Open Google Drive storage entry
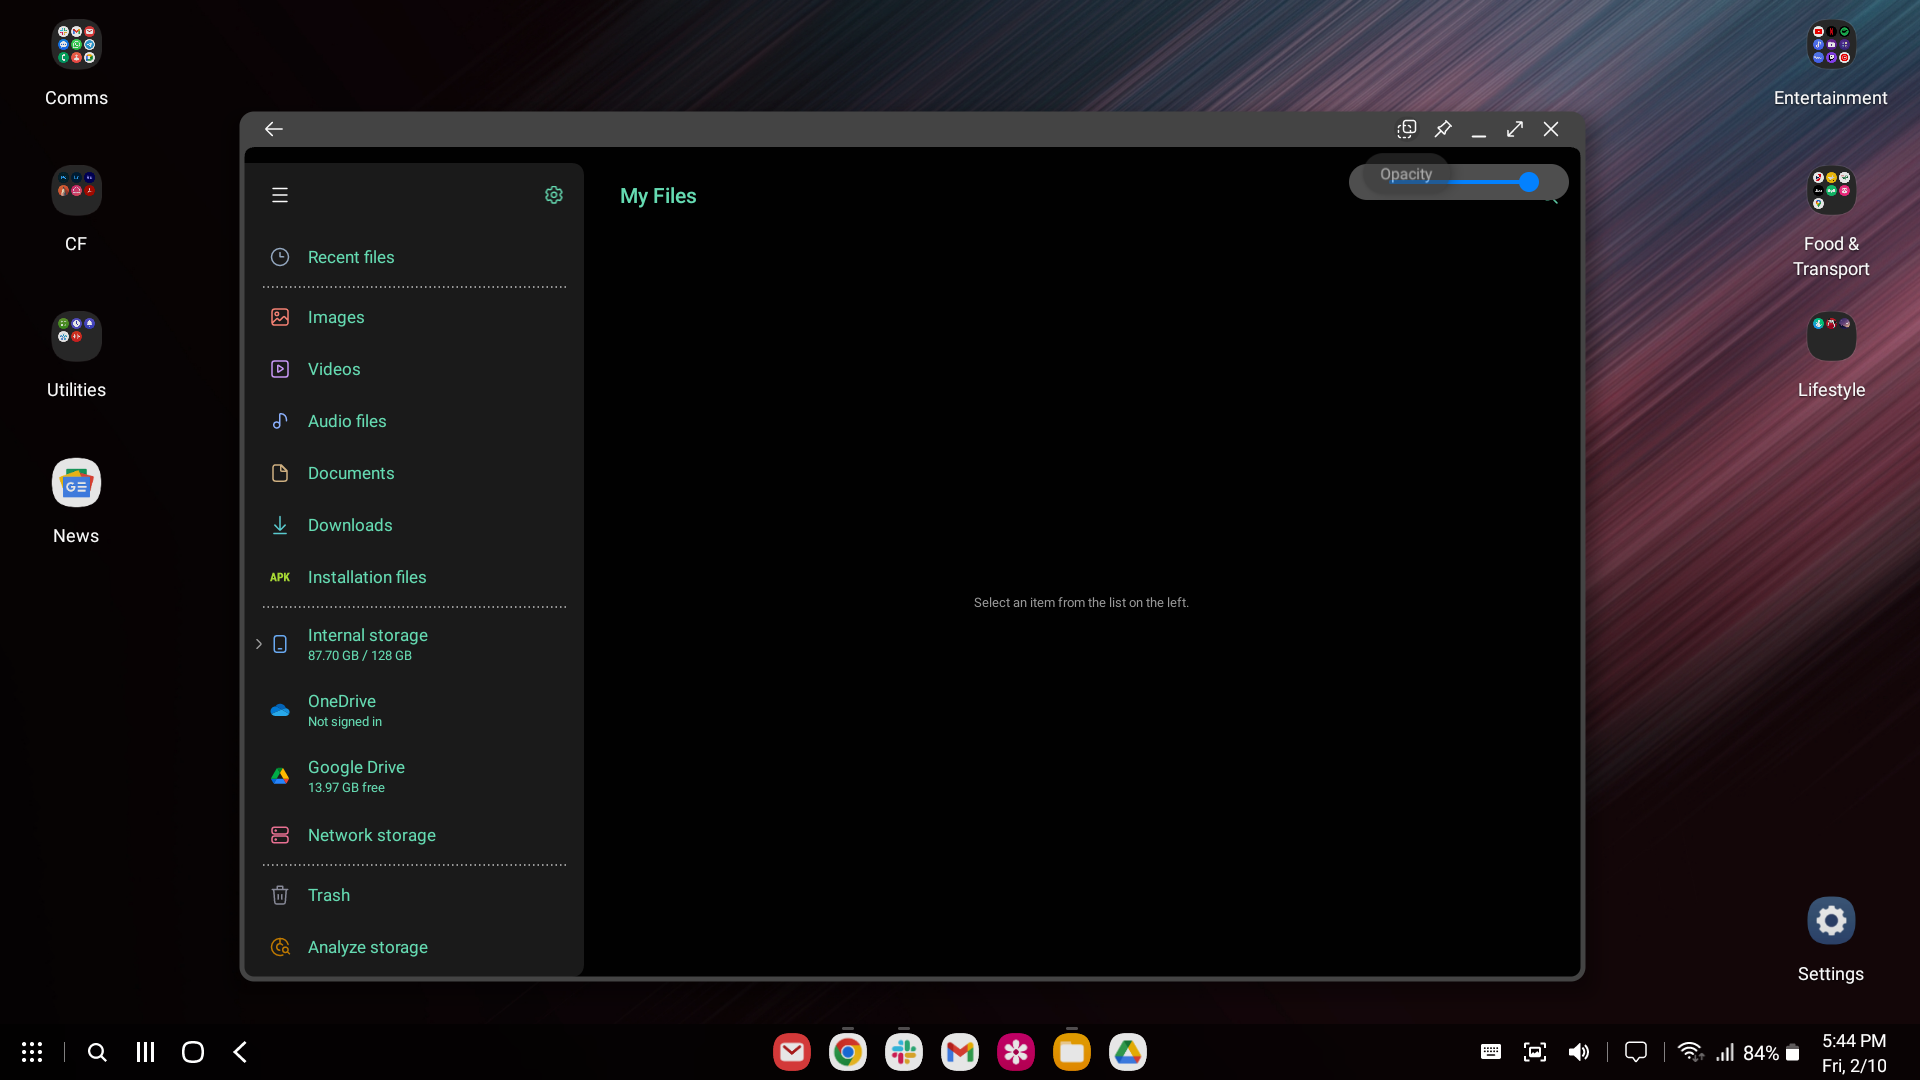The image size is (1920, 1080). [x=356, y=776]
